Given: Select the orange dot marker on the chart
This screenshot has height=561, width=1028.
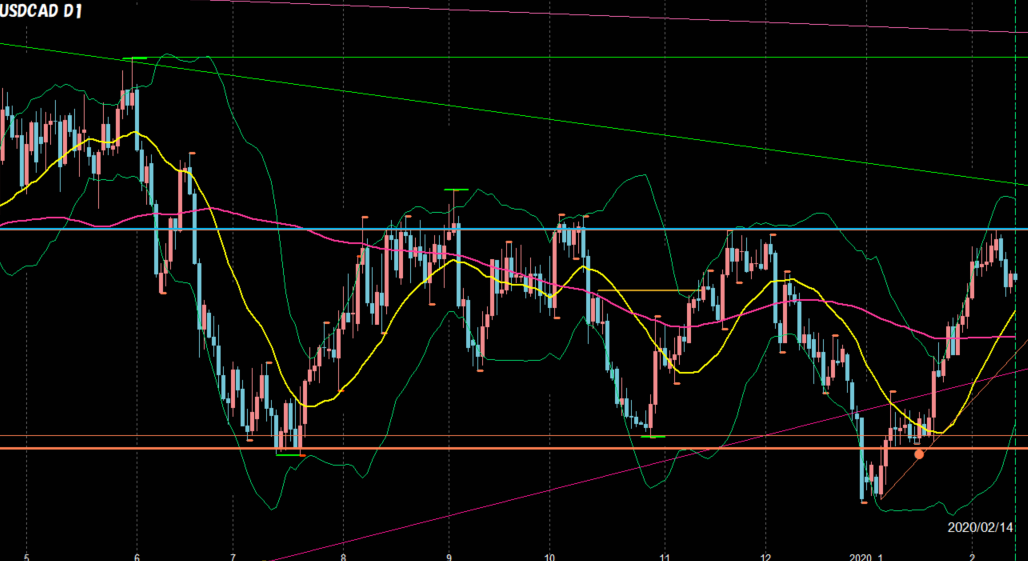Looking at the screenshot, I should click(x=919, y=454).
